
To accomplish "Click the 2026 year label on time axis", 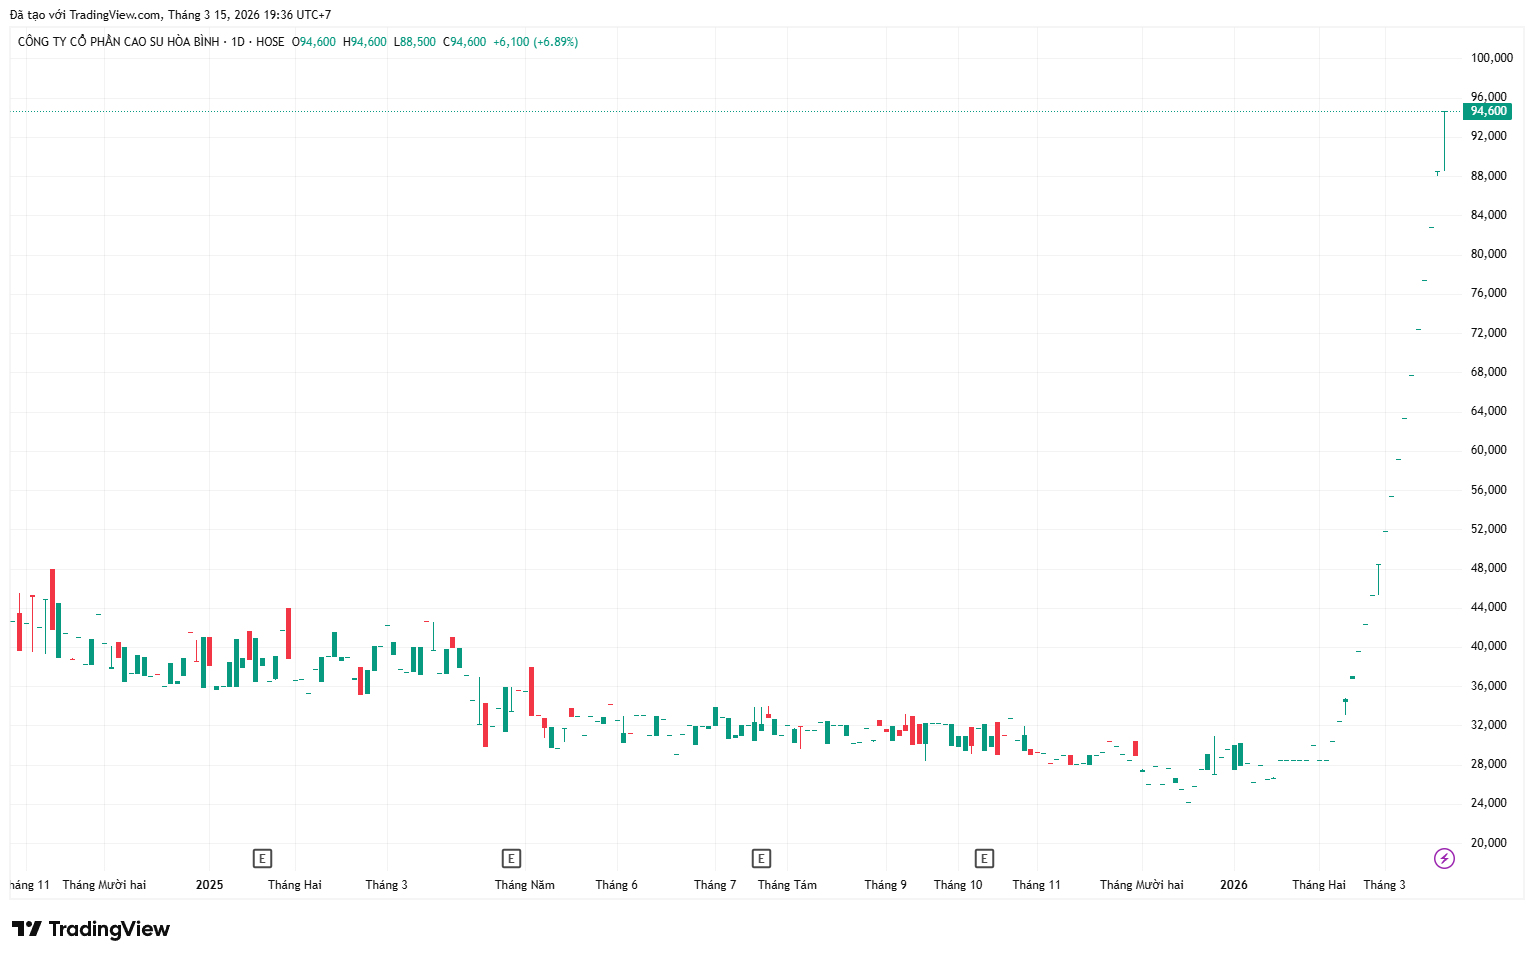I will 1233,885.
